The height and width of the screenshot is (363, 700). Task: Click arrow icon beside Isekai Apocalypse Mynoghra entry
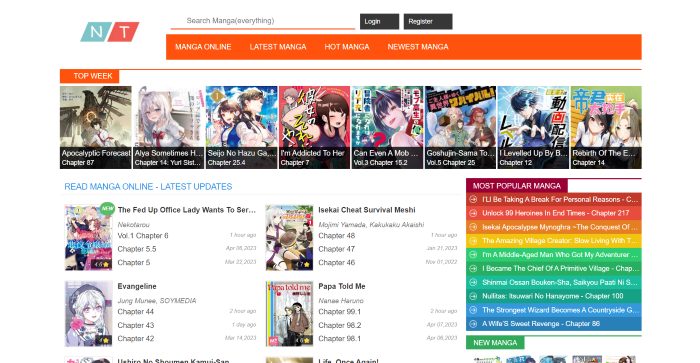[473, 227]
